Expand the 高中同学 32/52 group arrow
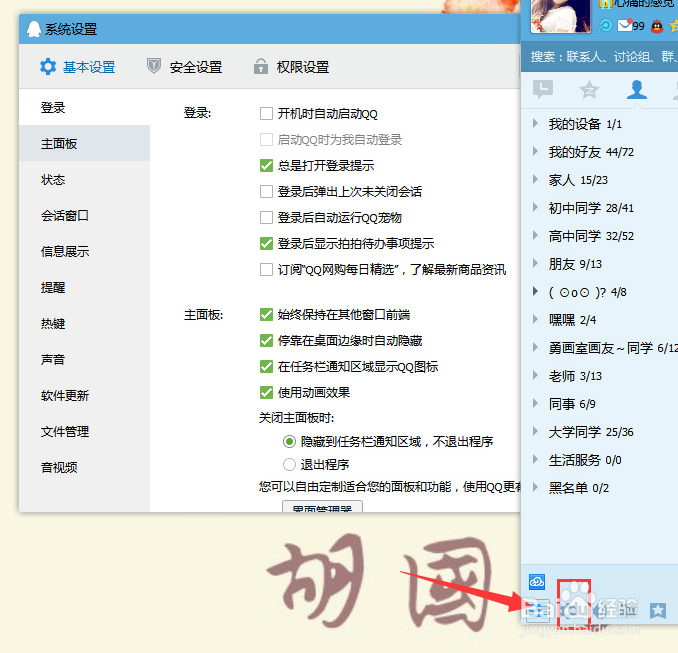 tap(535, 235)
